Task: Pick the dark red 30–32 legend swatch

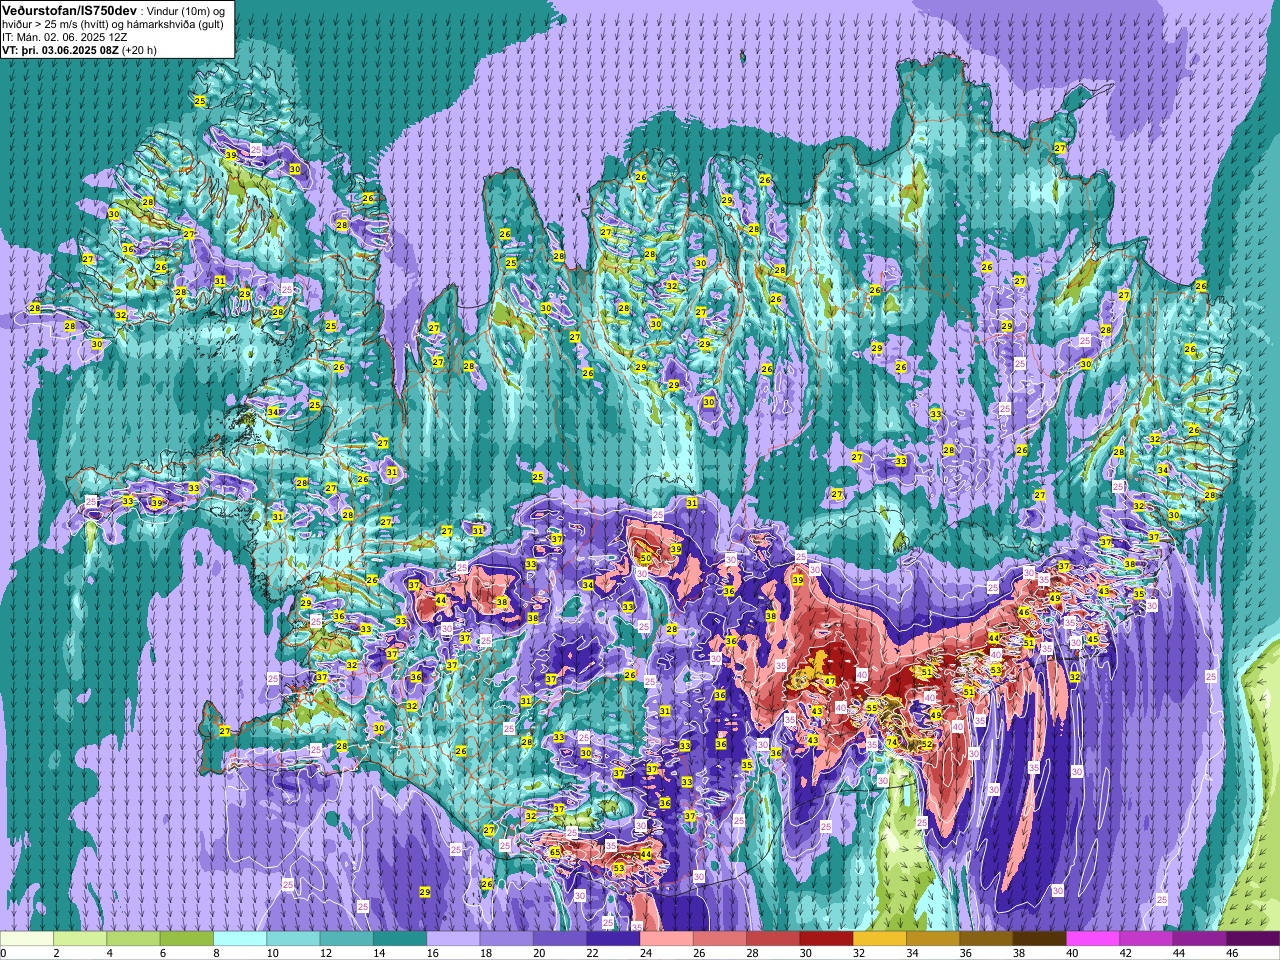Action: click(826, 939)
